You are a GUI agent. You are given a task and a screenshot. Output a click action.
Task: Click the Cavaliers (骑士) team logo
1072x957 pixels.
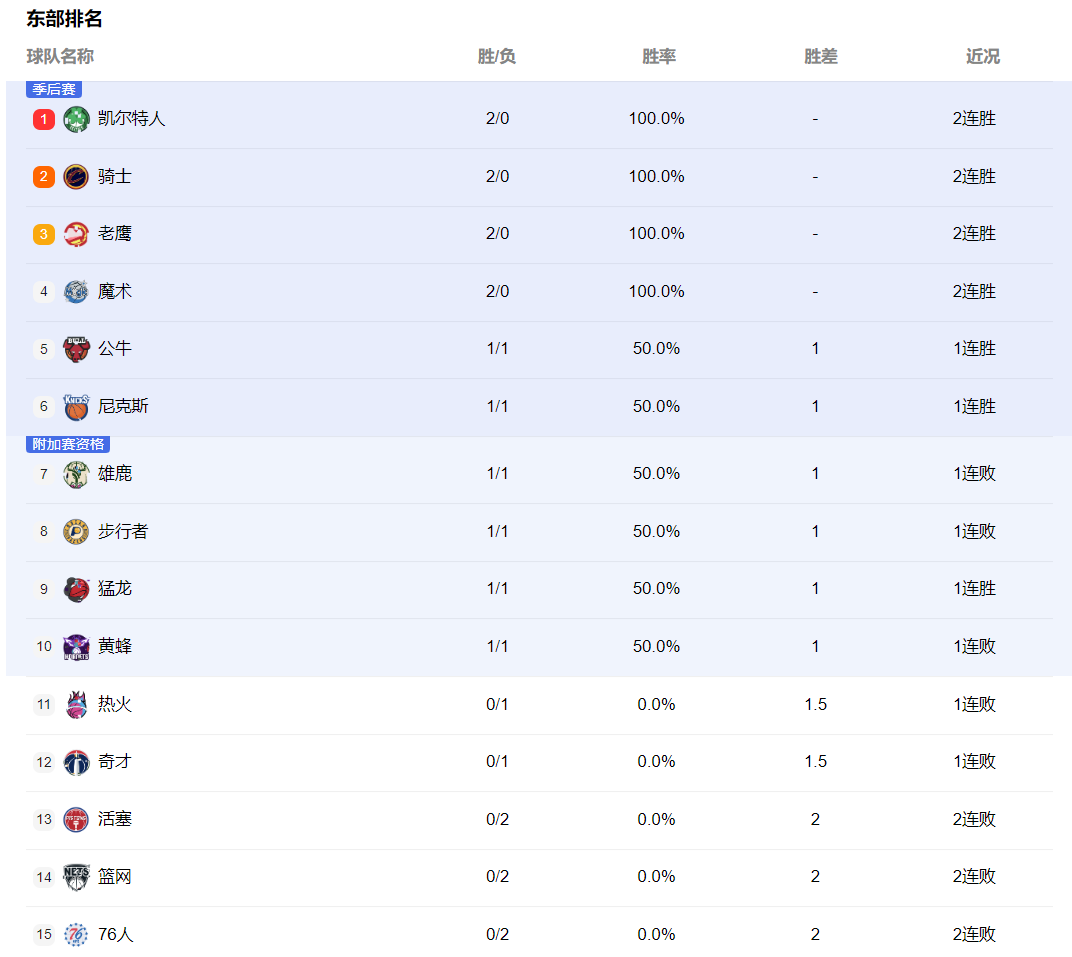click(76, 177)
